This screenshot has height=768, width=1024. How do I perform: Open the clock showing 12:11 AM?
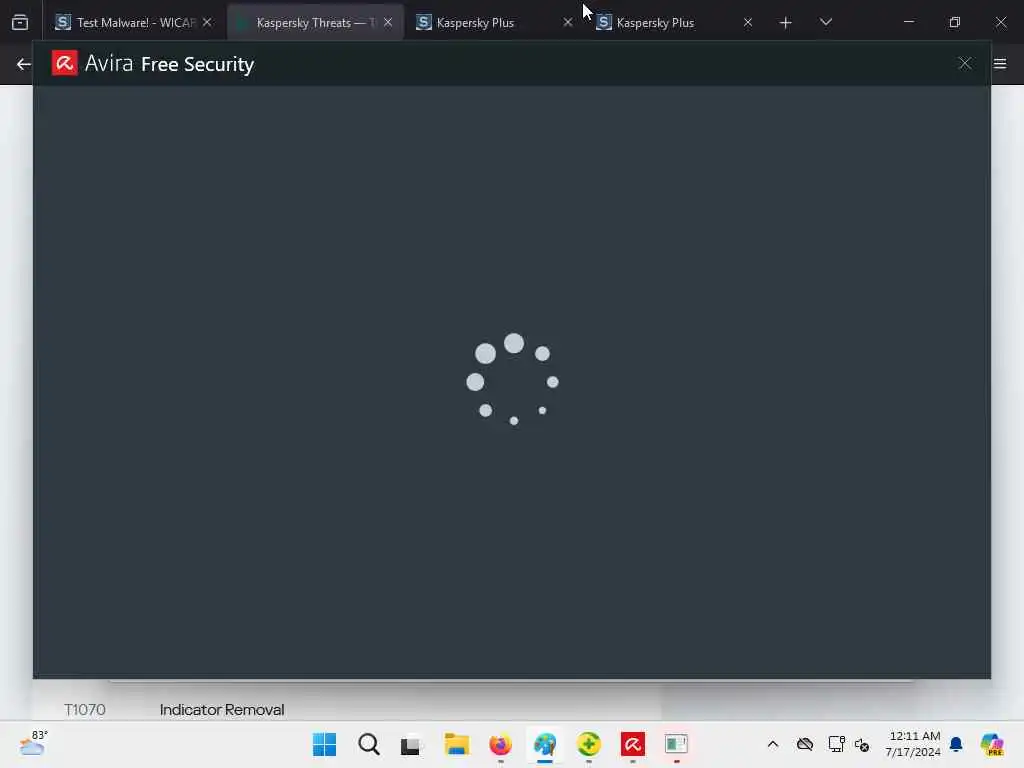(x=914, y=744)
